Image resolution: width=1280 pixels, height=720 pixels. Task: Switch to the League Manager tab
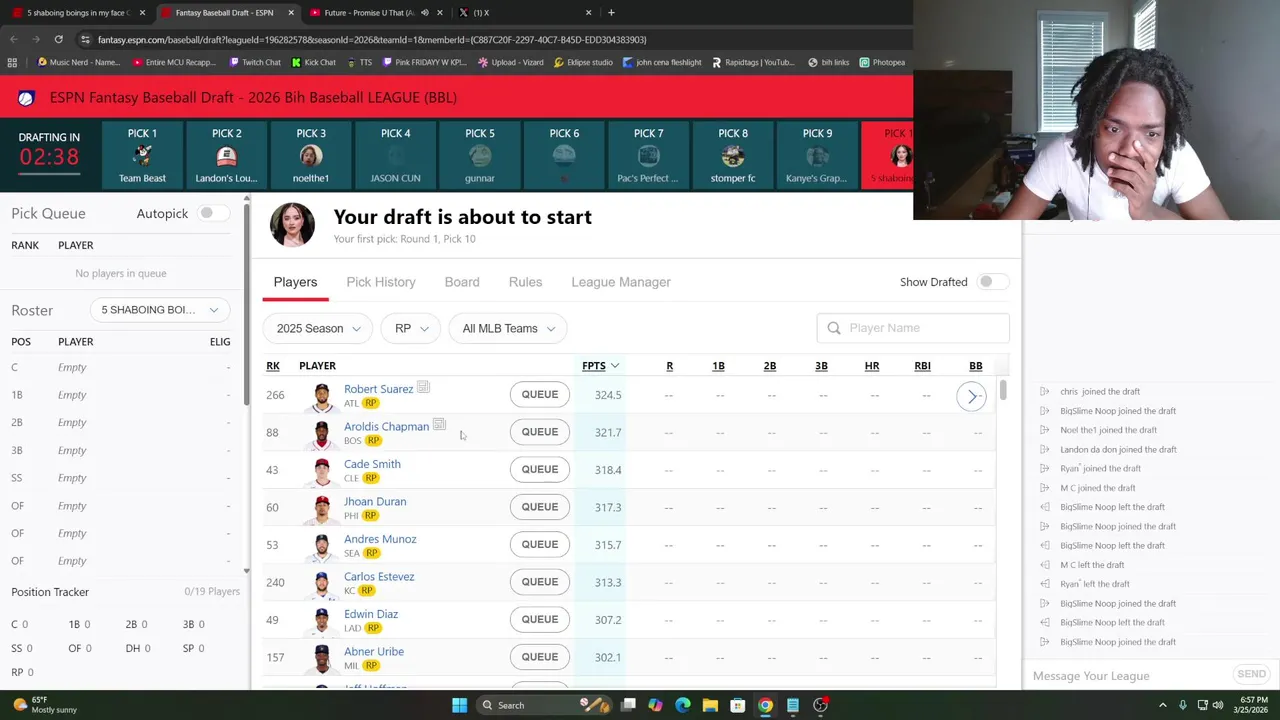(621, 282)
